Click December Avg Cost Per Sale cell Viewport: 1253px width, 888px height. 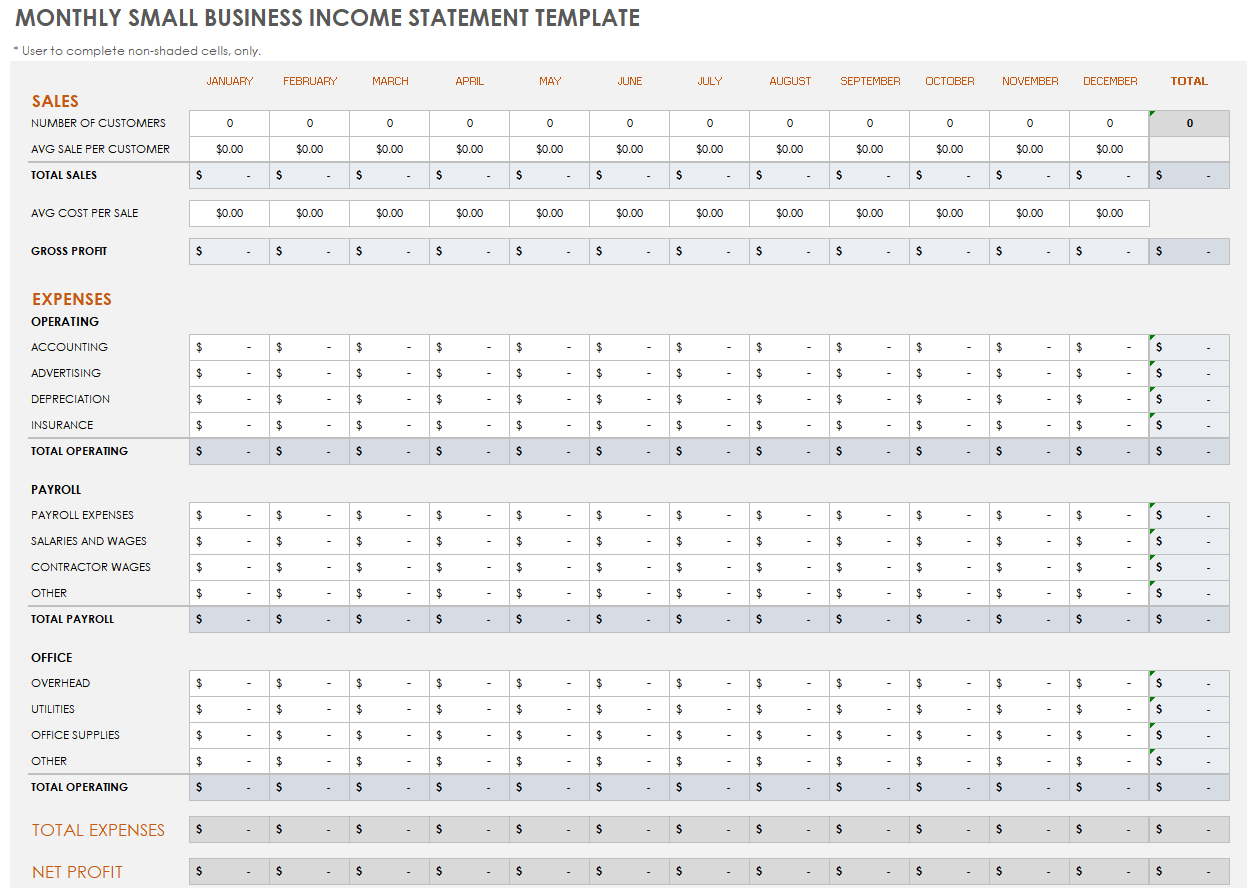(x=1109, y=213)
